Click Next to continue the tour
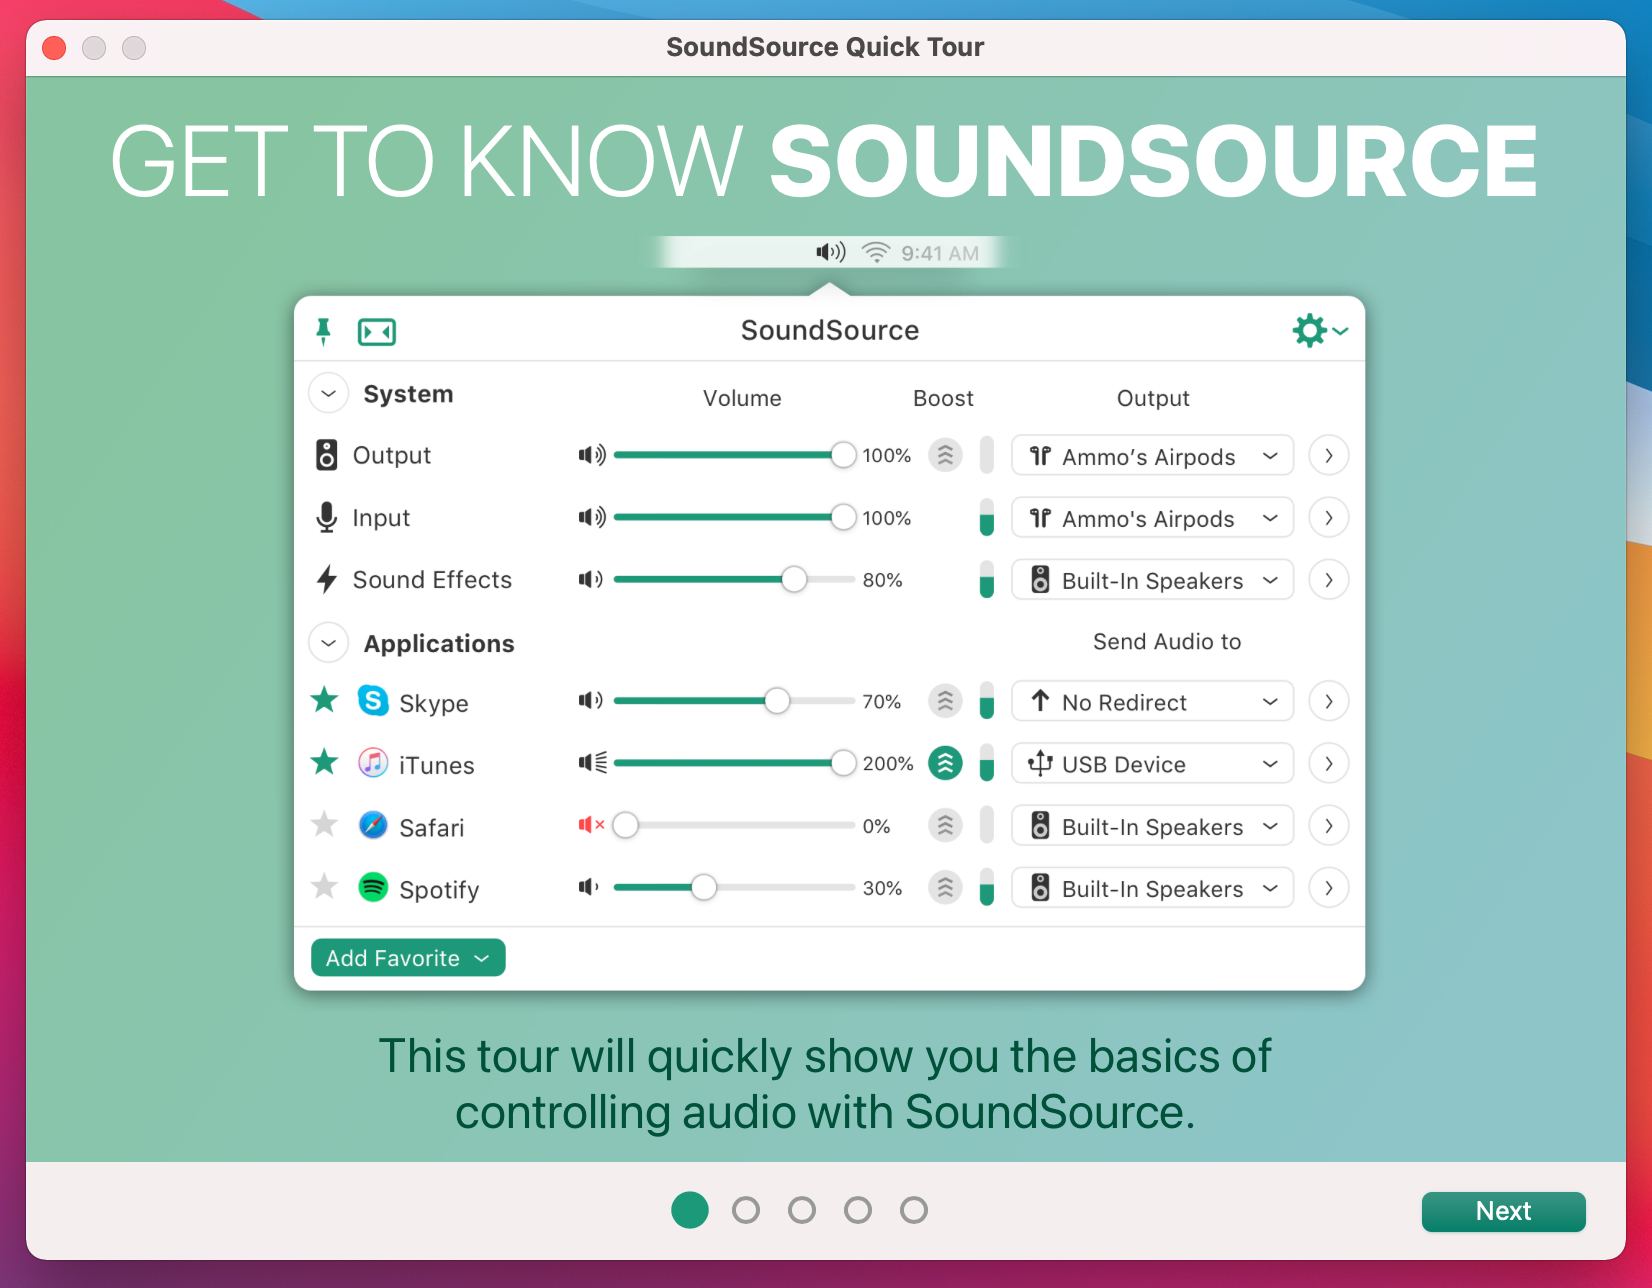 click(1503, 1211)
